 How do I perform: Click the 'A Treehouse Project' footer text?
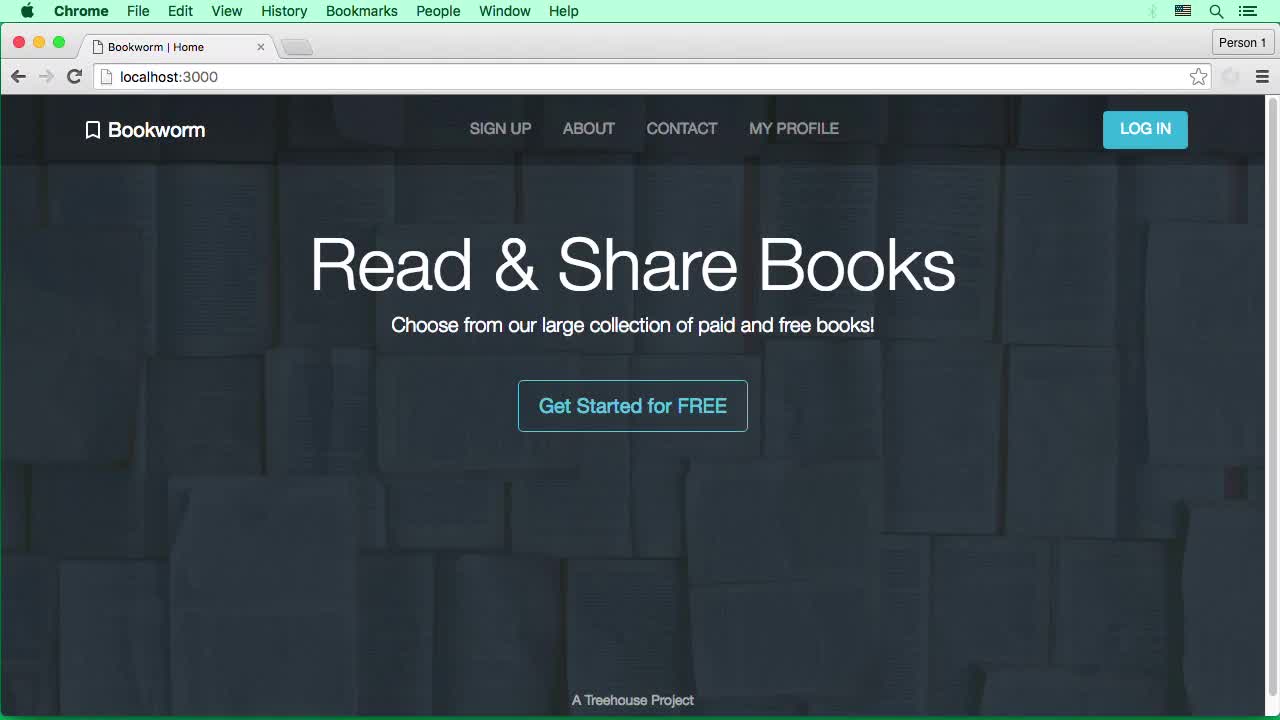tap(633, 700)
